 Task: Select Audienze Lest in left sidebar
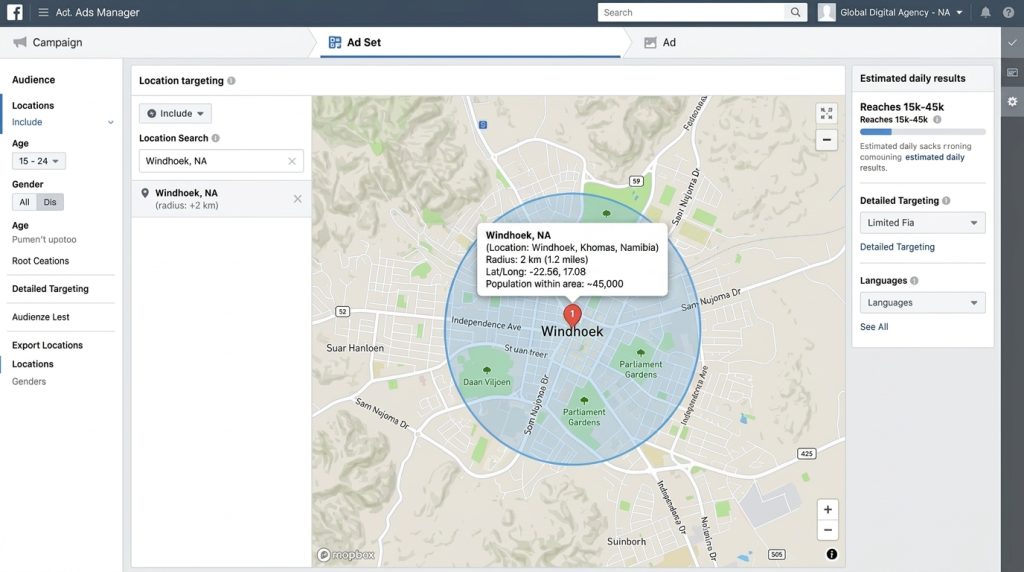[x=40, y=317]
